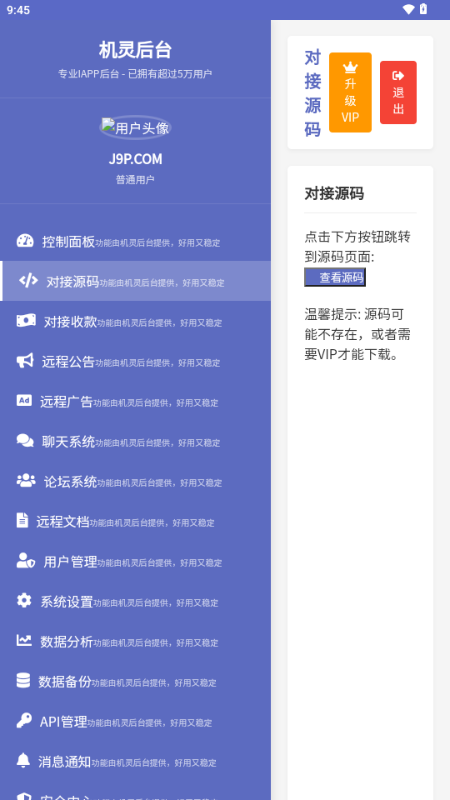Open 消息通知 in sidebar
This screenshot has height=800, width=450.
click(x=135, y=760)
